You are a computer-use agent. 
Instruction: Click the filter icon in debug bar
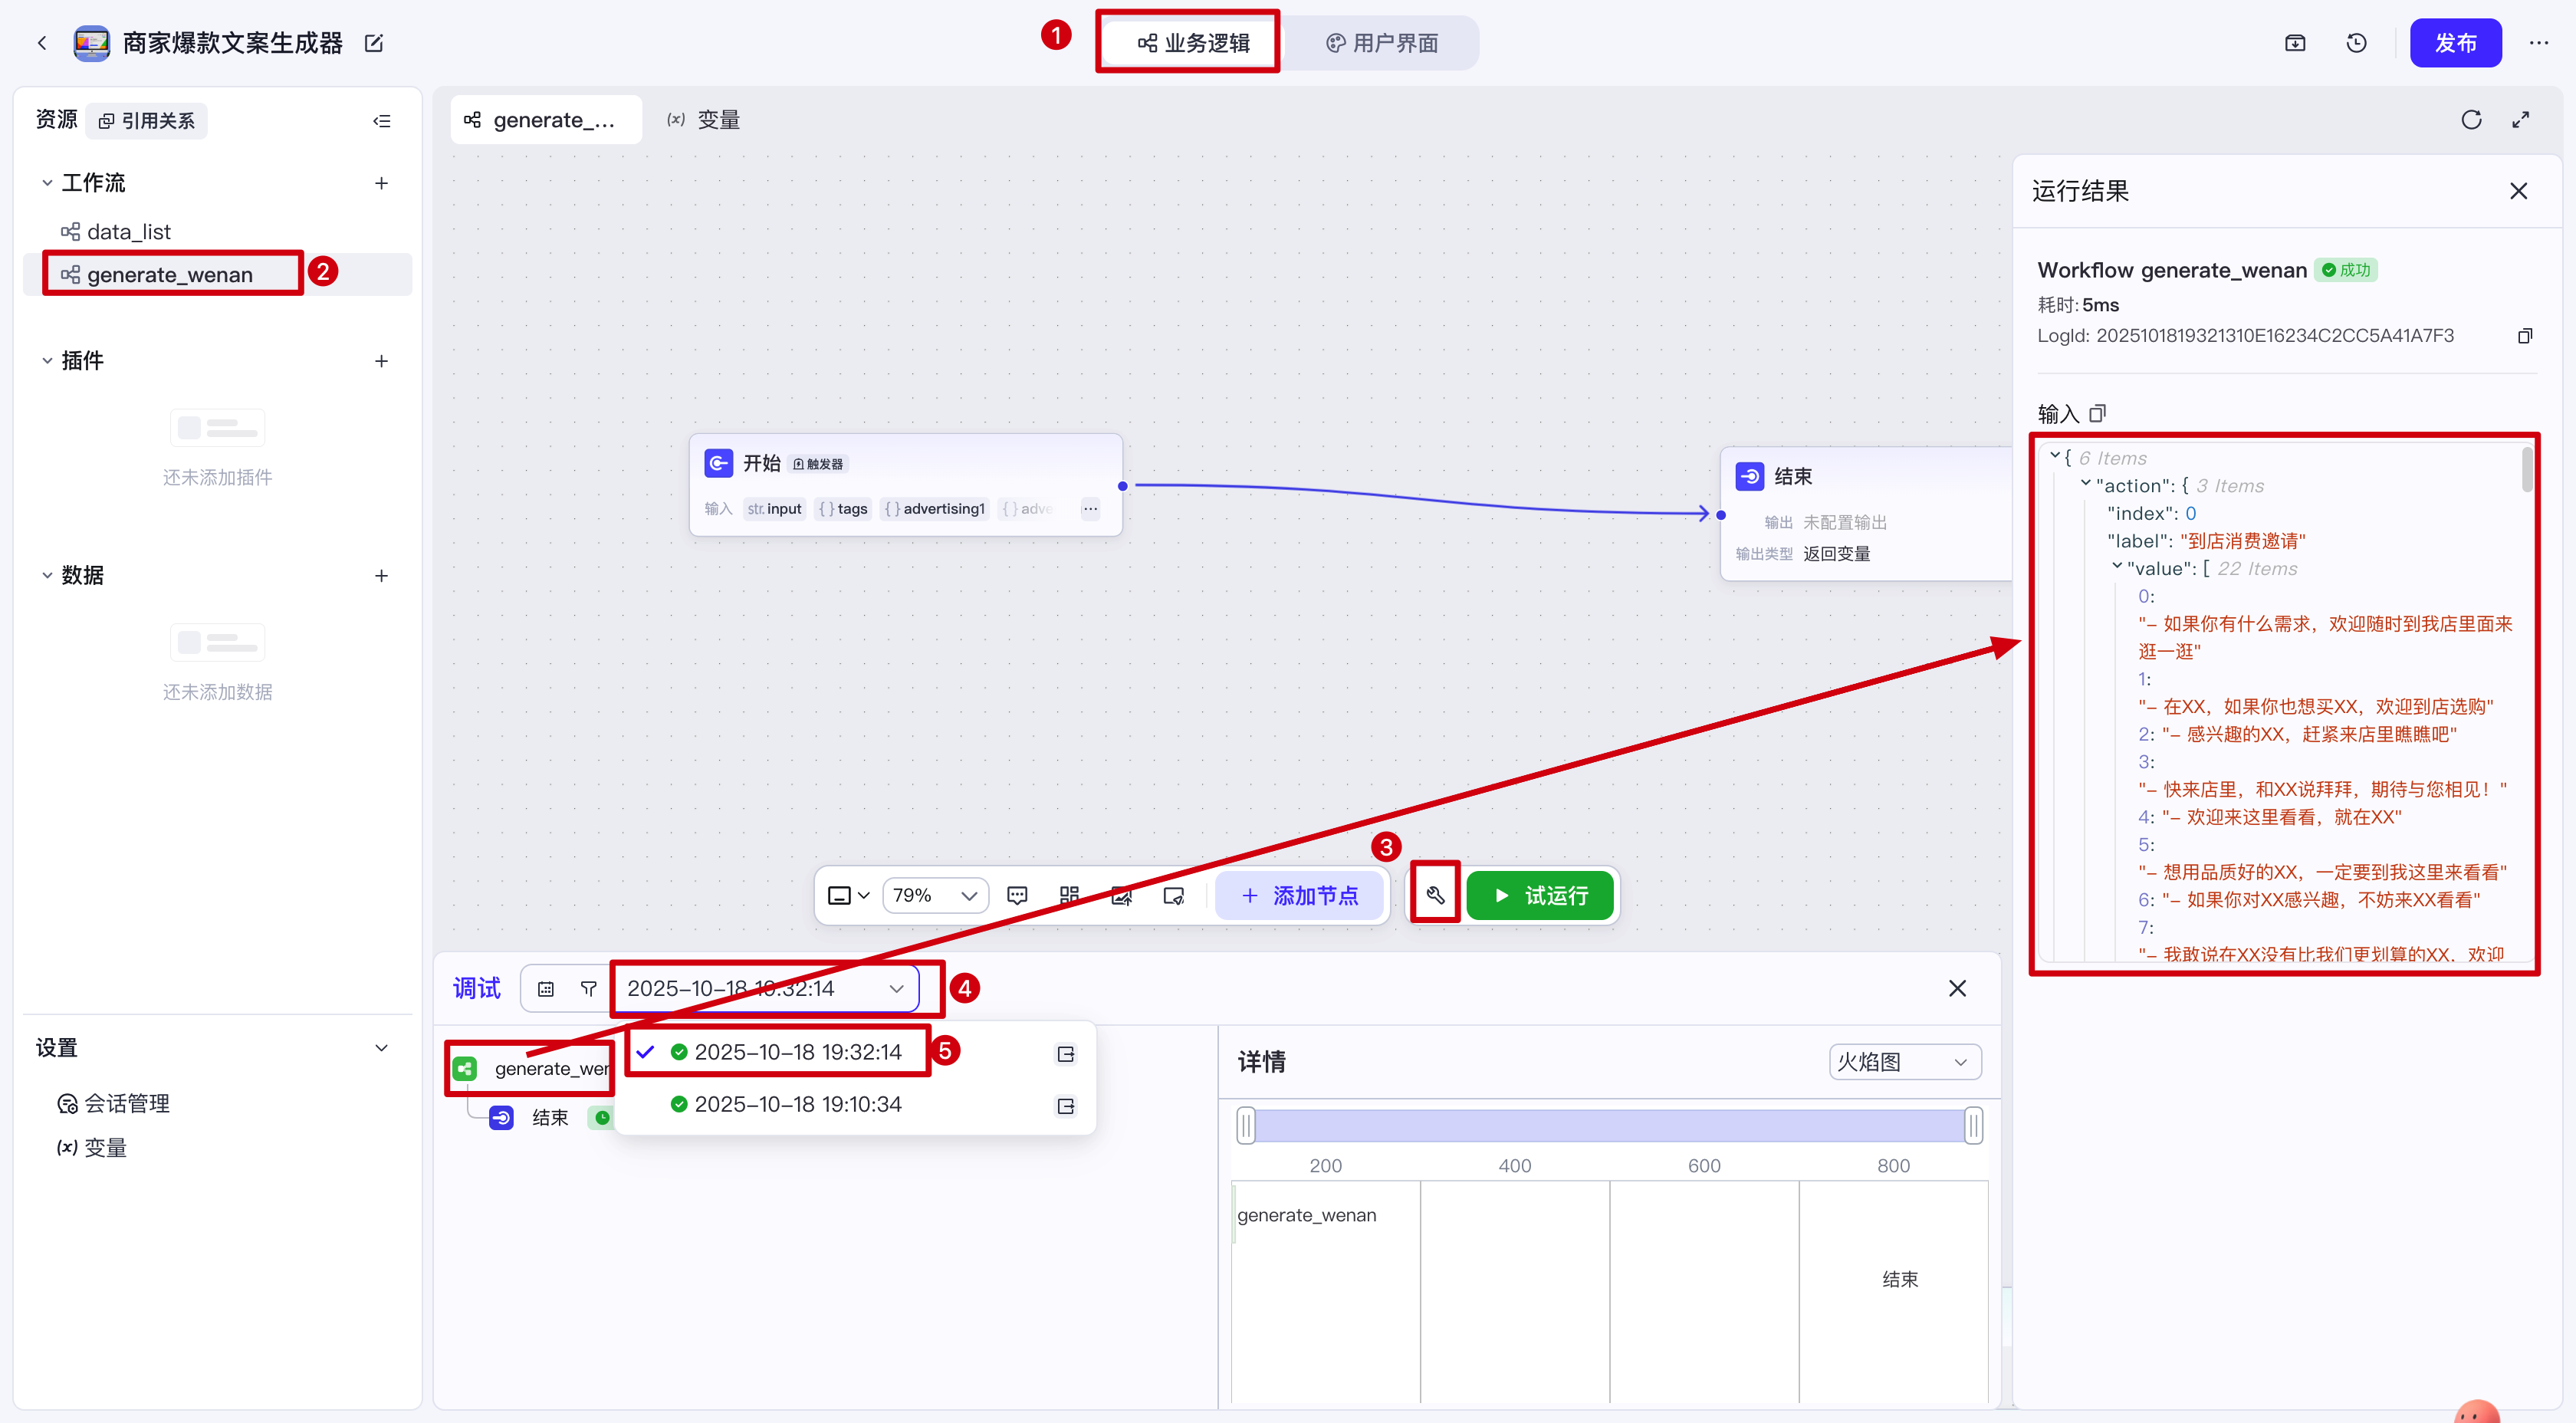(x=588, y=989)
